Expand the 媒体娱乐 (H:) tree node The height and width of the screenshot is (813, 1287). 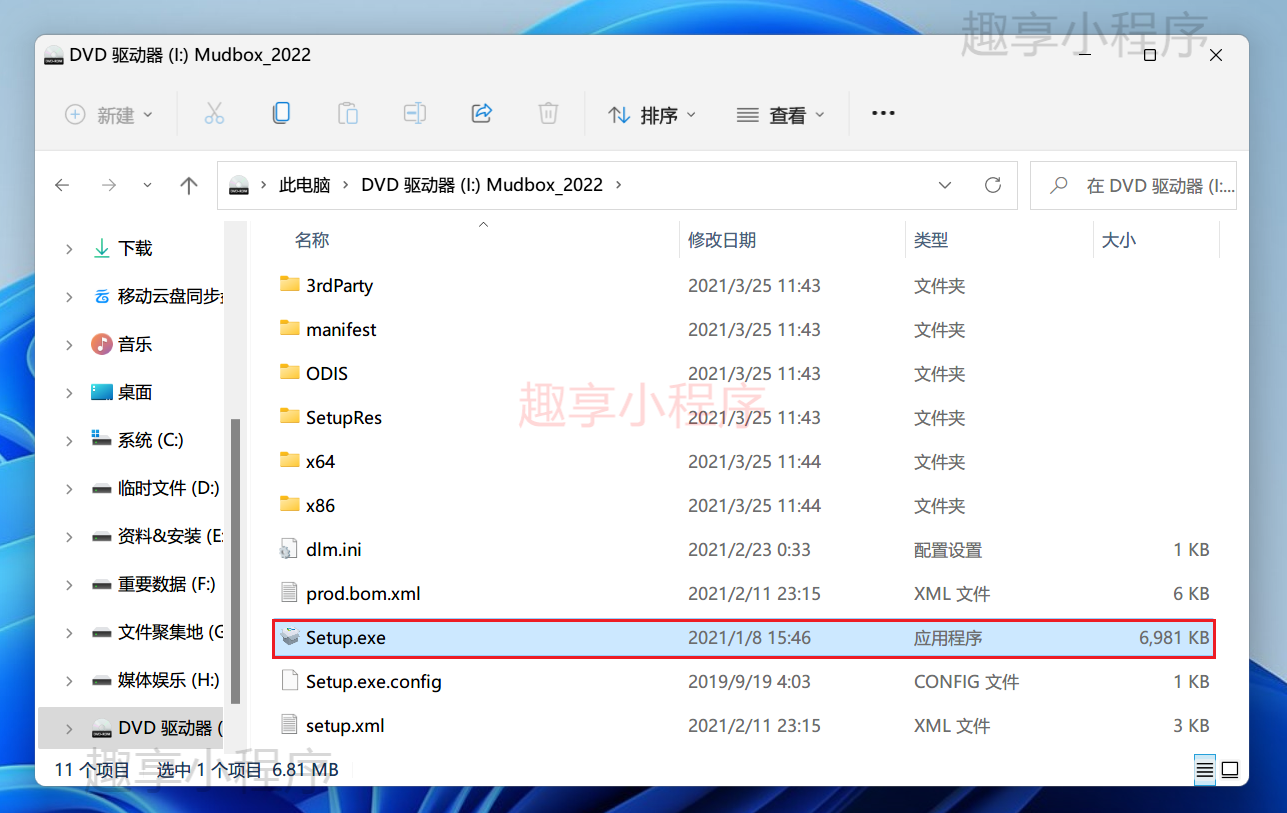(x=69, y=680)
